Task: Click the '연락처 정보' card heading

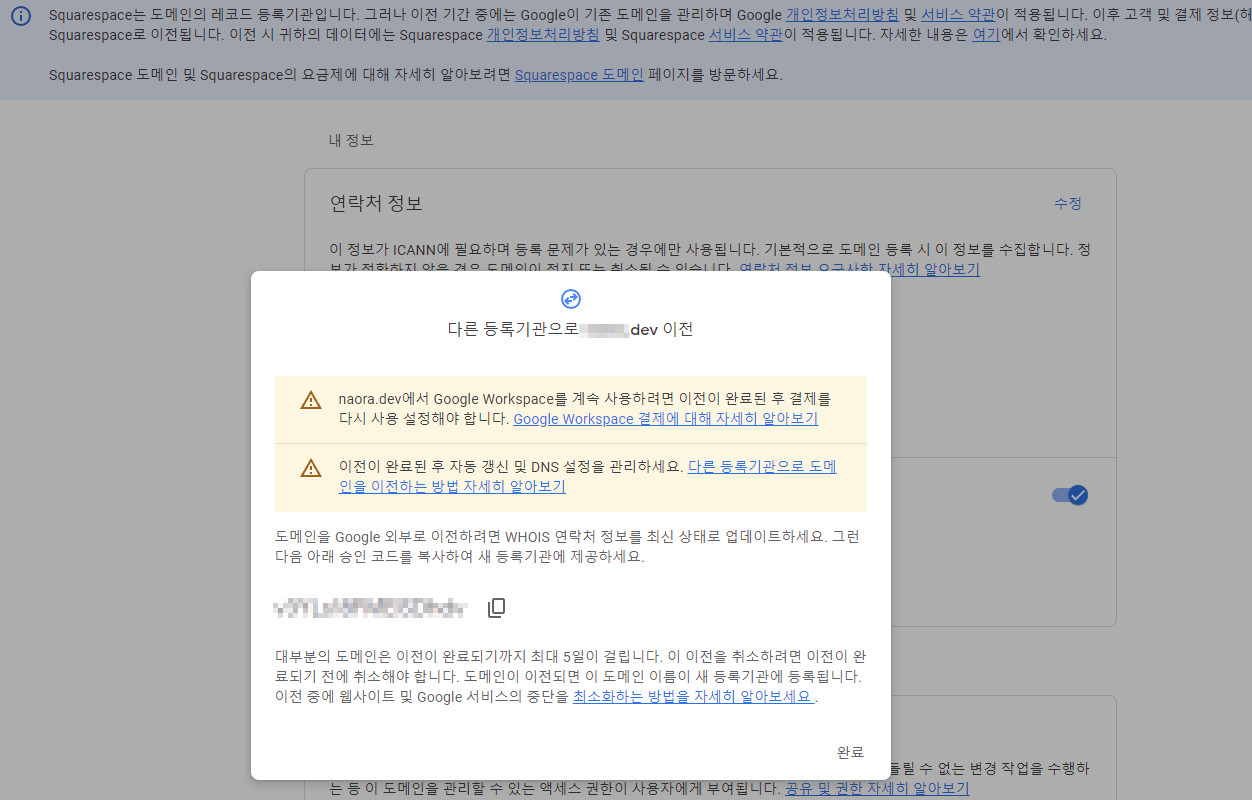Action: pyautogui.click(x=376, y=203)
